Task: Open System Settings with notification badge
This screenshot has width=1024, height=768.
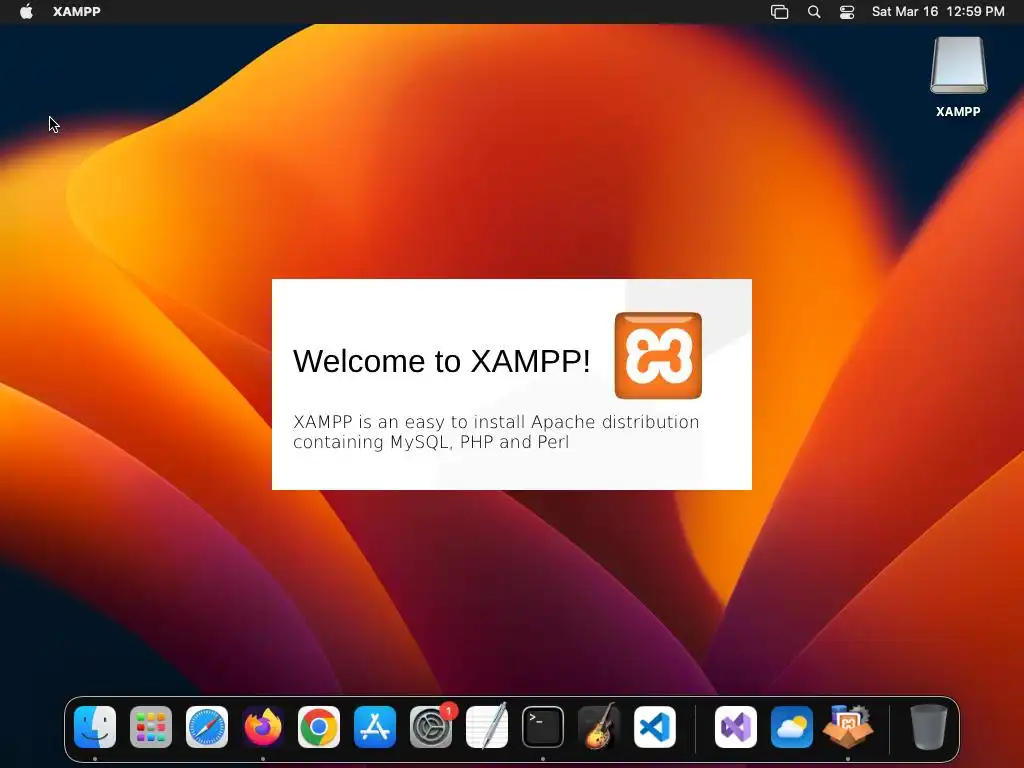Action: 431,727
